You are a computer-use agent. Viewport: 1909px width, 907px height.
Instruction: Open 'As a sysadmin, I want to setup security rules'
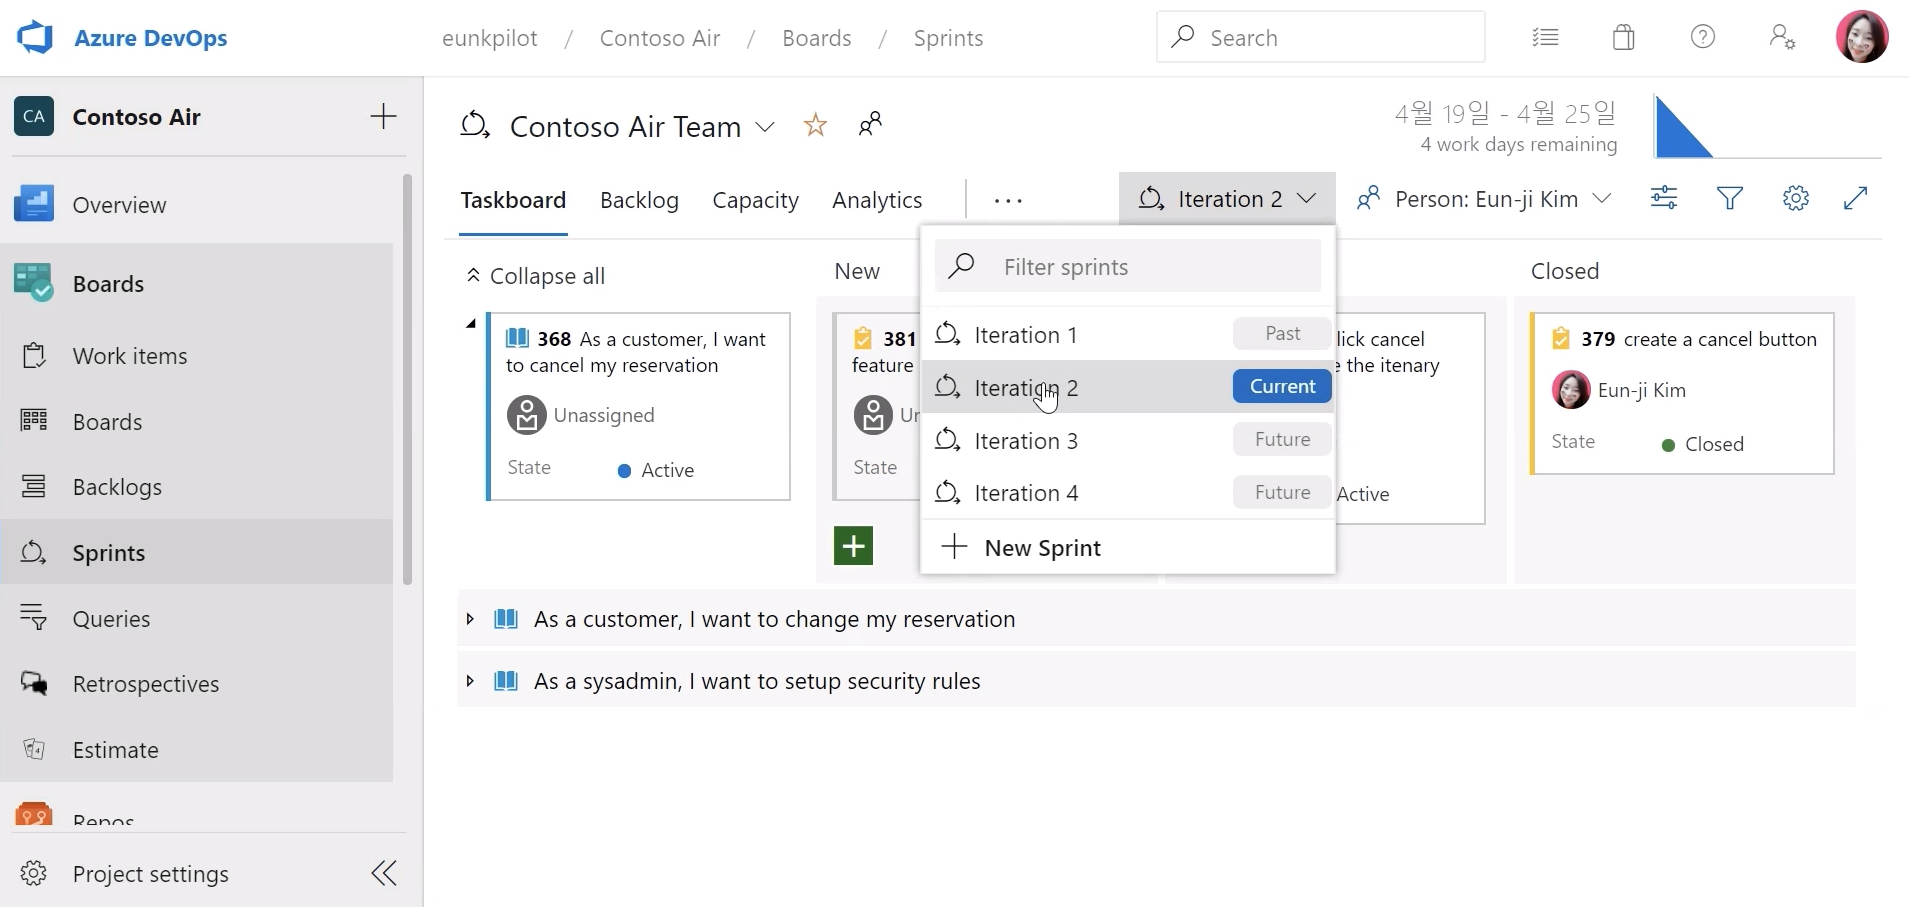pos(757,681)
